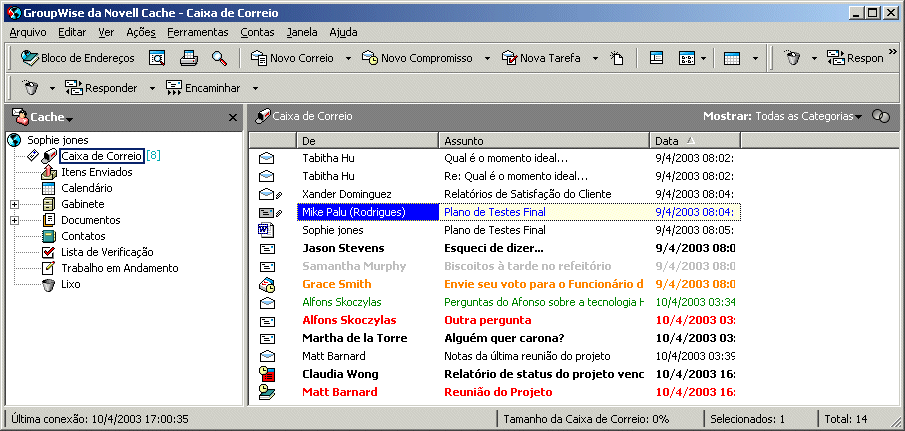Open the Lista de Verificação folder
Viewport: 905px width, 431px height.
[x=107, y=252]
